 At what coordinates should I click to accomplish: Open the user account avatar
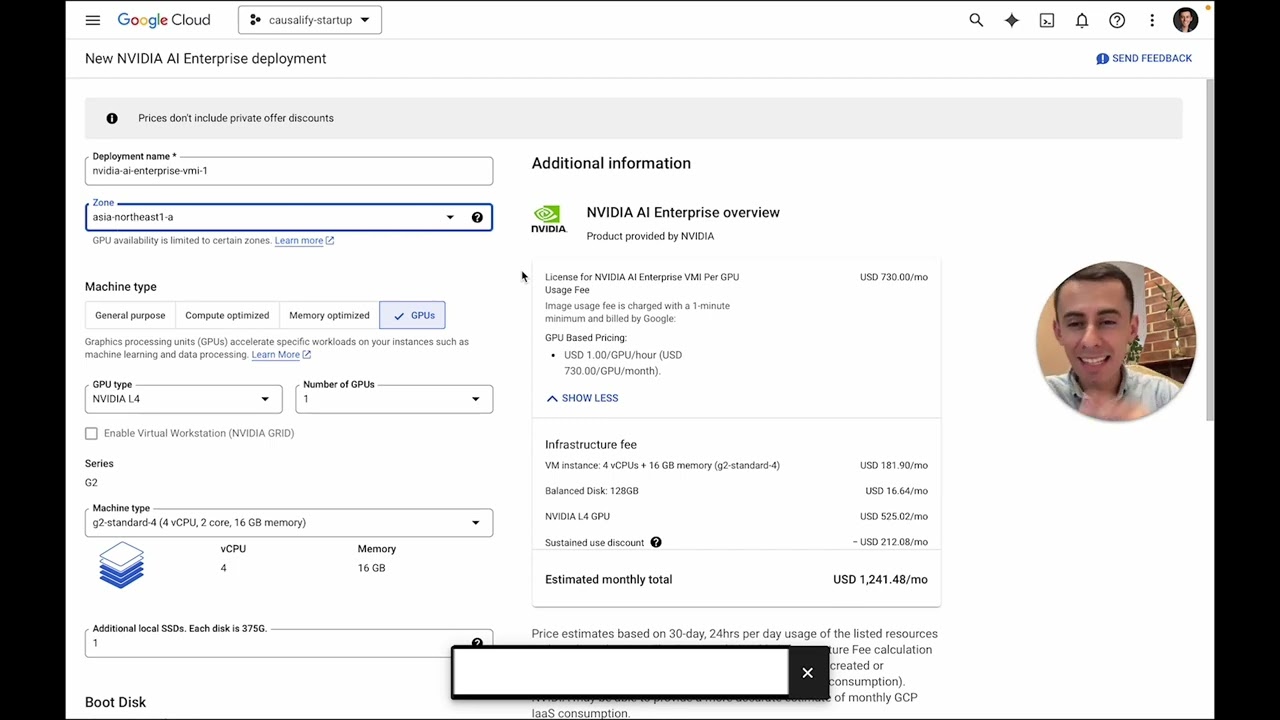tap(1186, 20)
